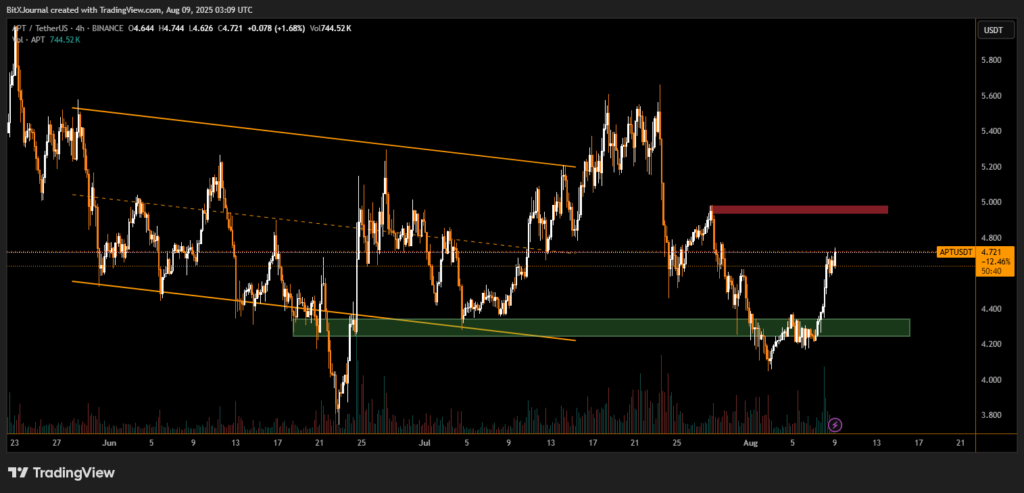Click the 5.000 price scale label
1024x493 pixels.
point(991,202)
